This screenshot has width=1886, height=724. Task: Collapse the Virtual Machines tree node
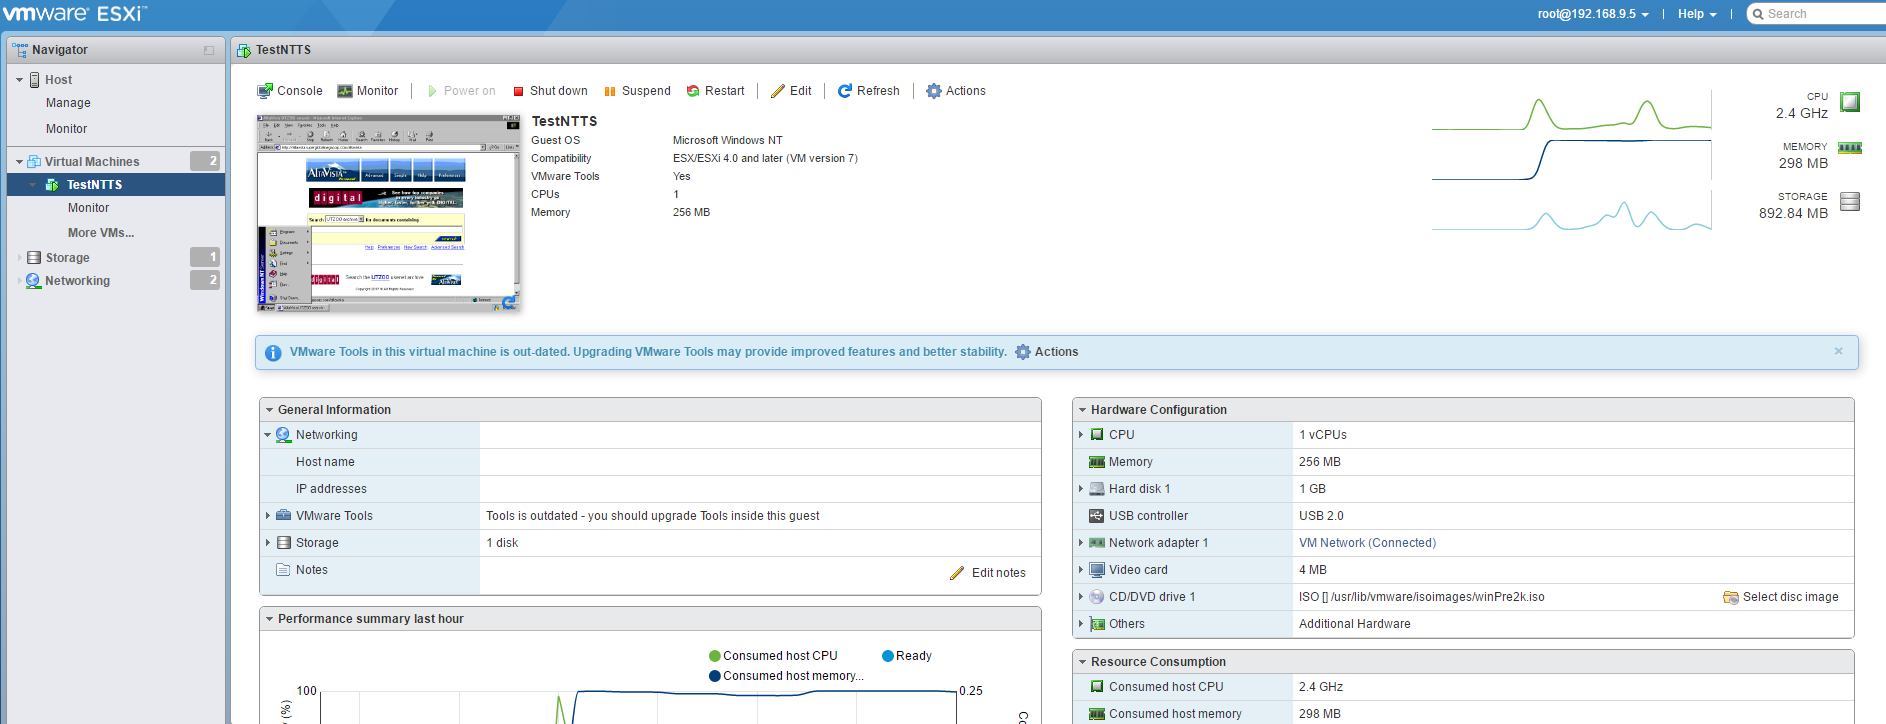19,162
